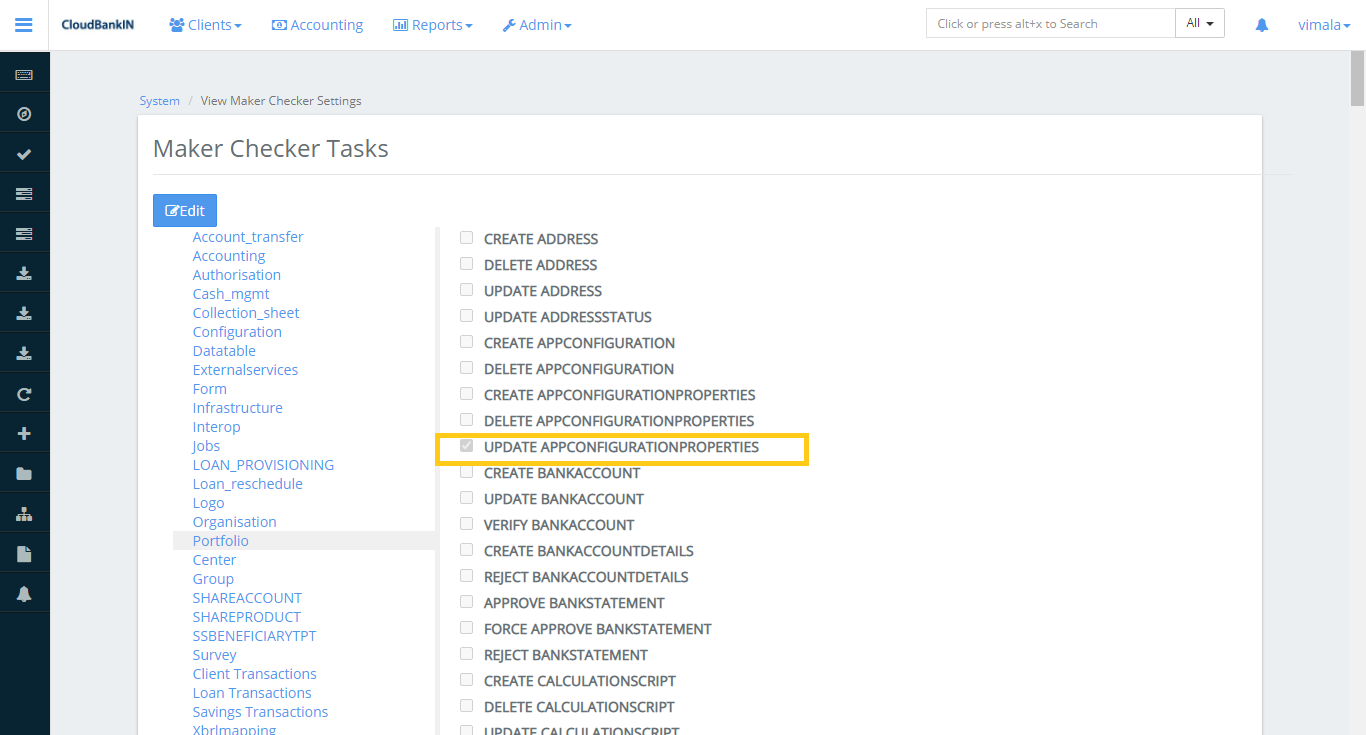Open the System breadcrumb link
The width and height of the screenshot is (1366, 735).
[159, 100]
